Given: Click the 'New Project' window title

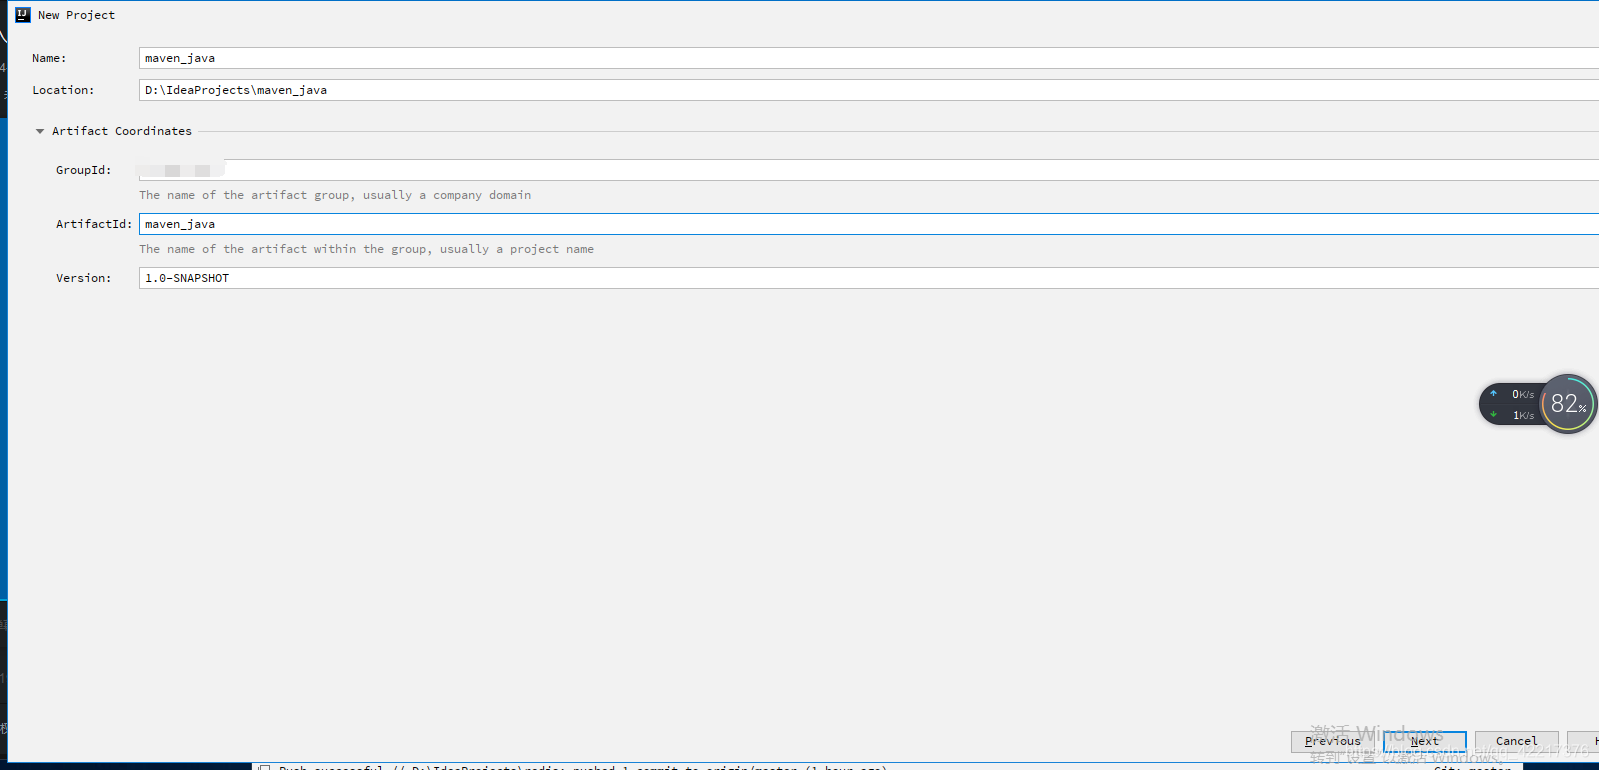Looking at the screenshot, I should click(76, 15).
